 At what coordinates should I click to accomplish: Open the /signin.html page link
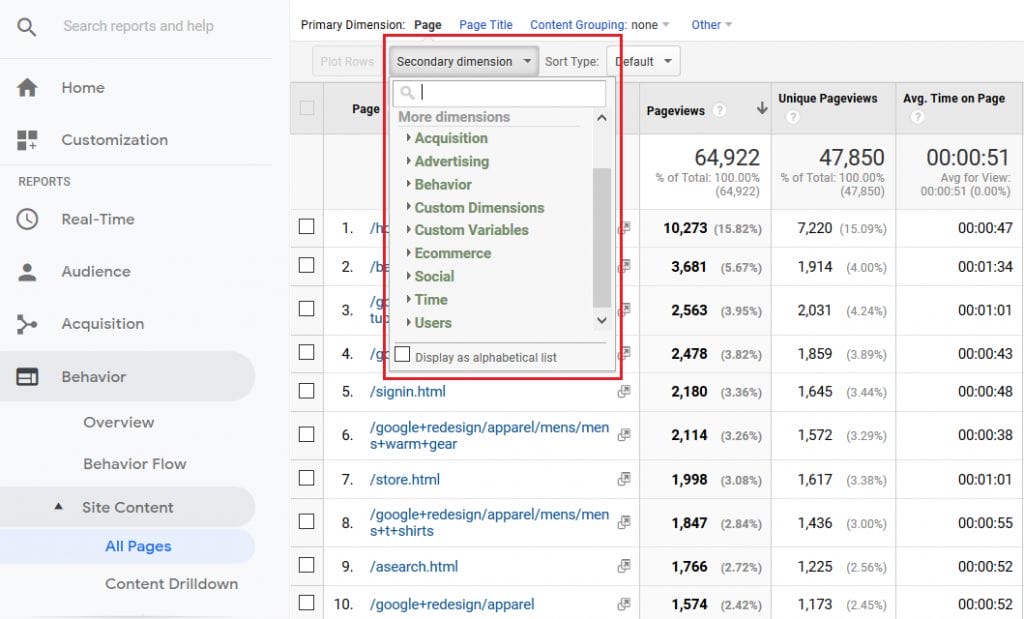pyautogui.click(x=408, y=391)
